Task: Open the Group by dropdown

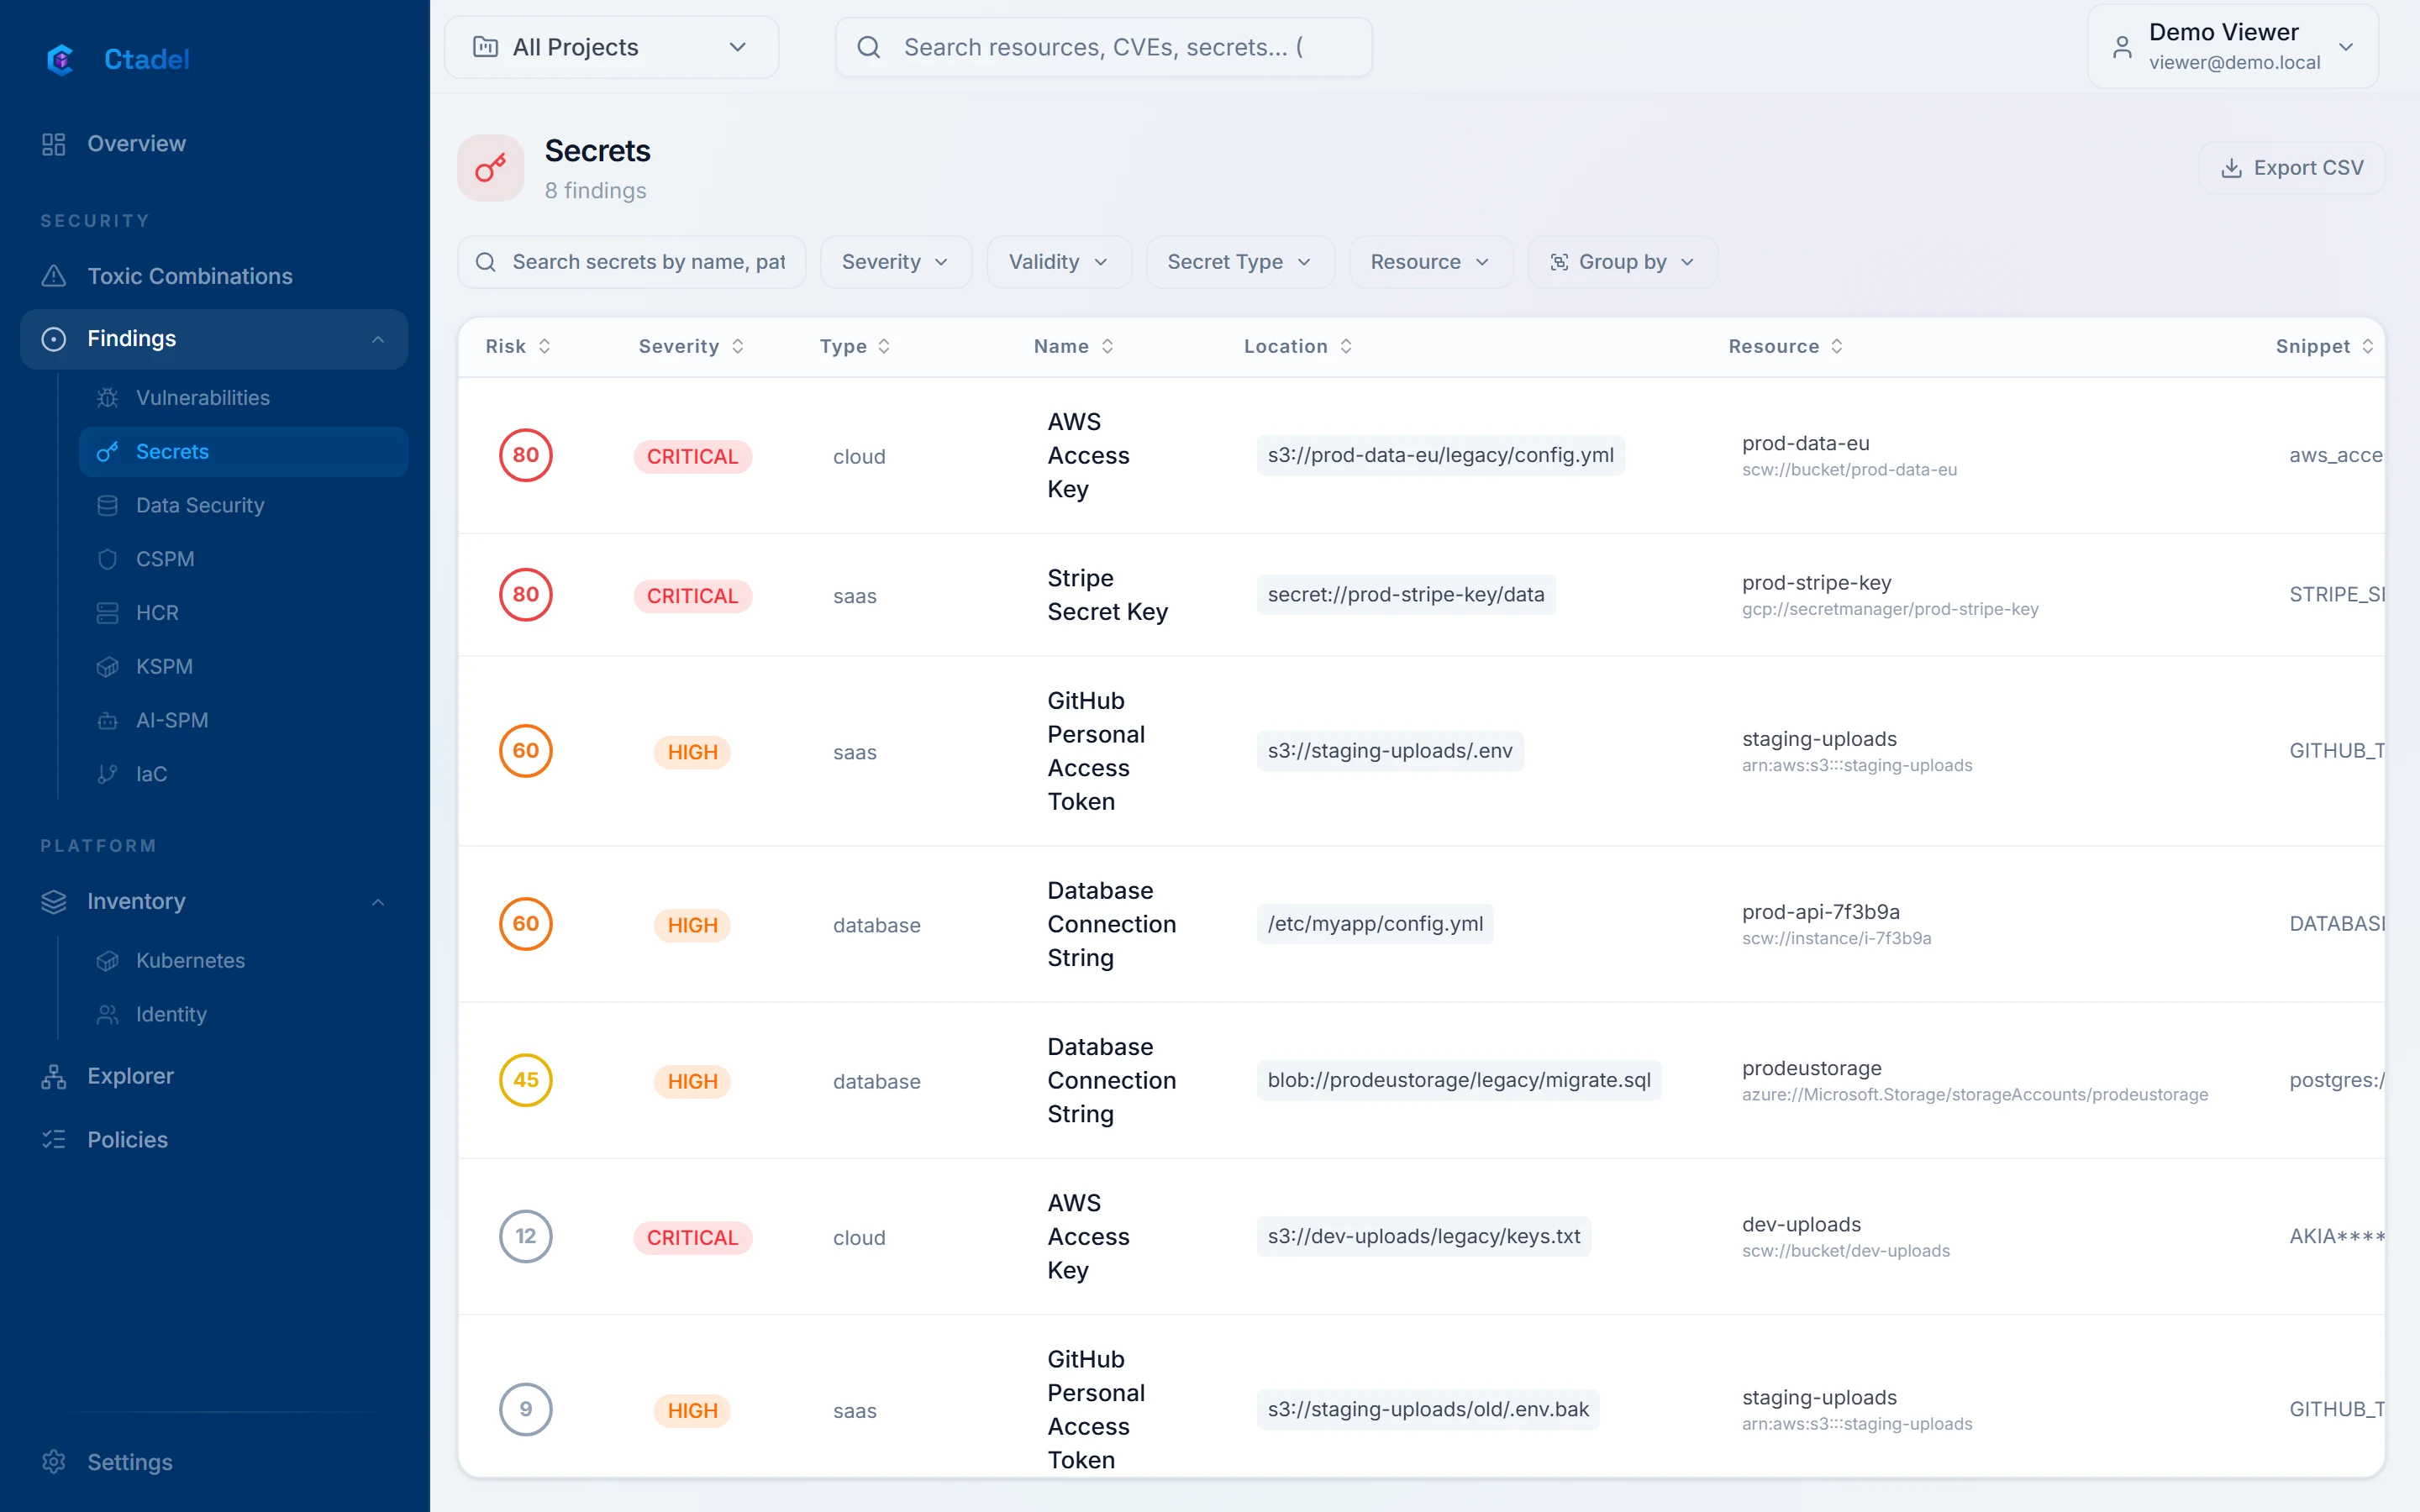Action: point(1622,262)
